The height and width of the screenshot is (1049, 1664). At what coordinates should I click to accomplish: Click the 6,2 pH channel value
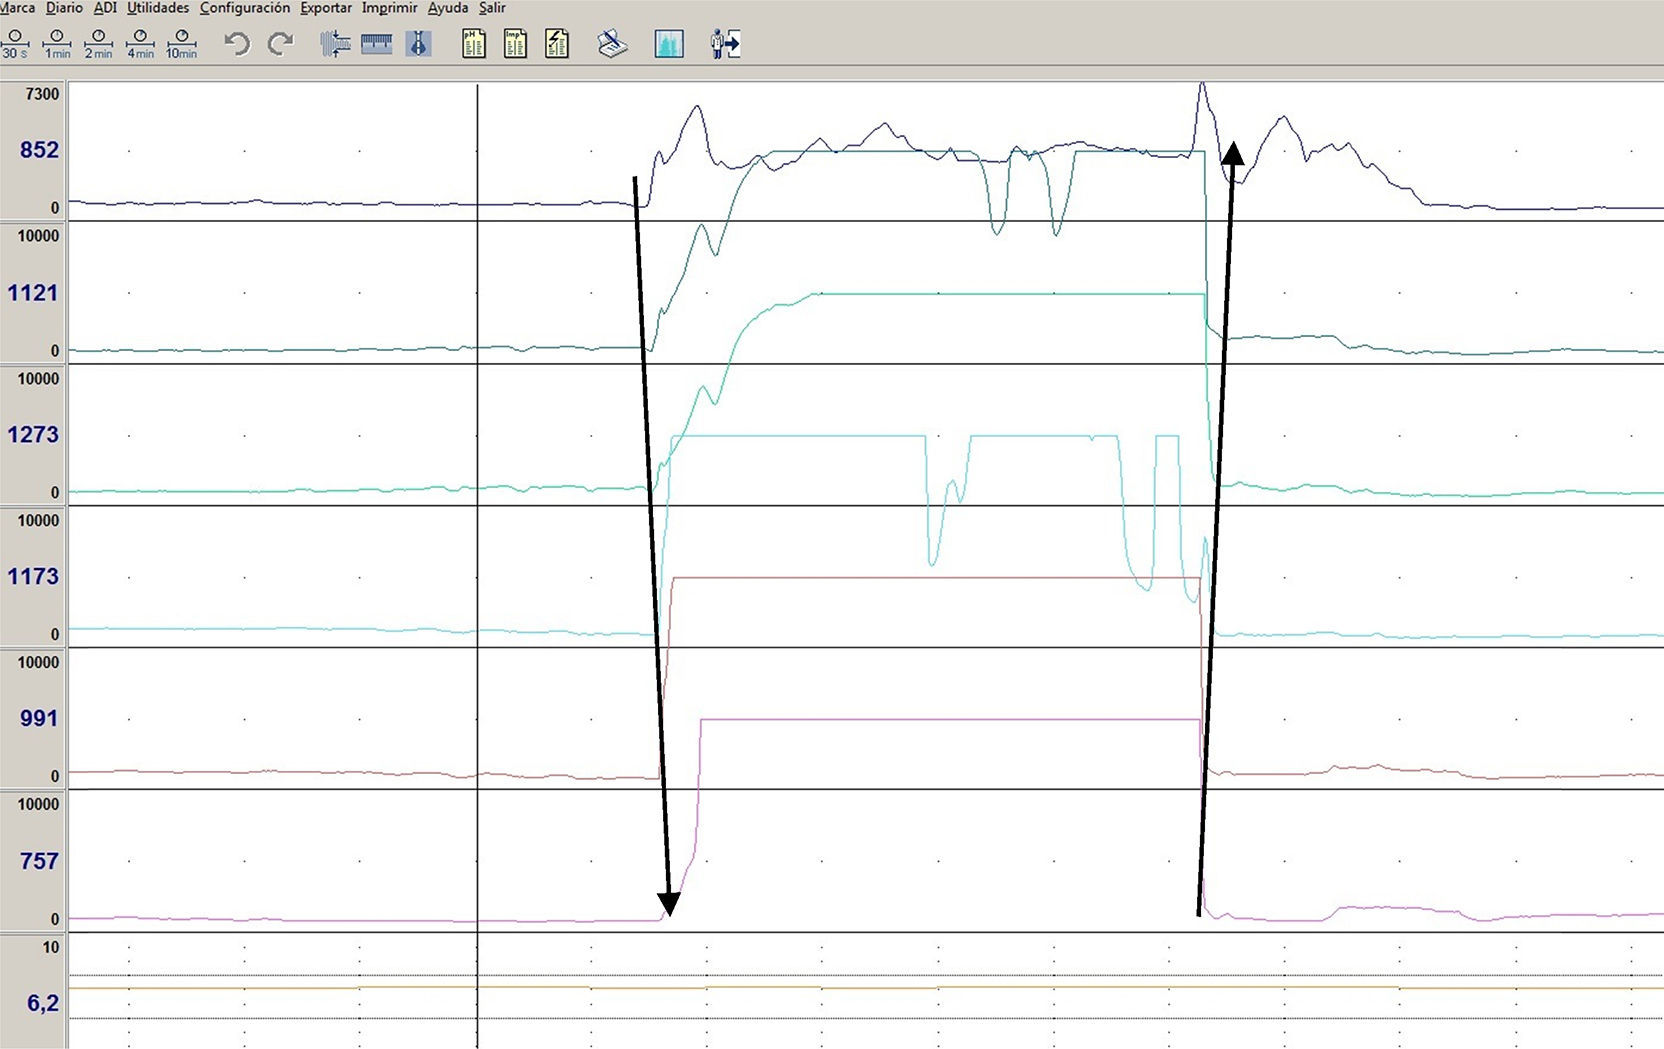(42, 1003)
